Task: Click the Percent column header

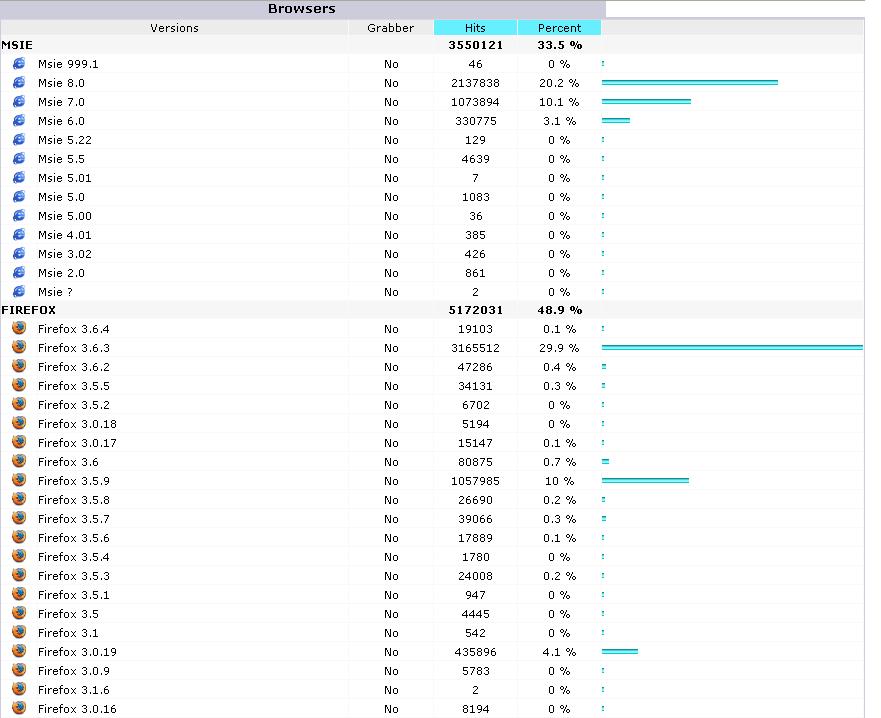Action: point(560,28)
